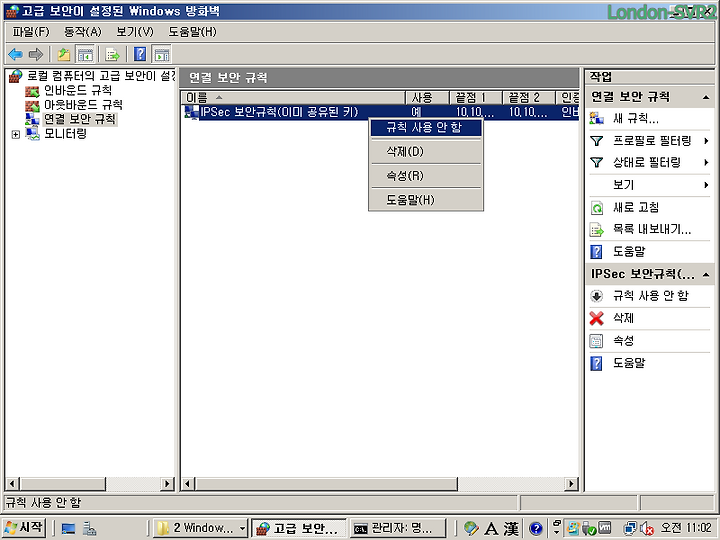Toggle the action pane toolbar icon
This screenshot has height=540, width=720.
pyautogui.click(x=161, y=55)
